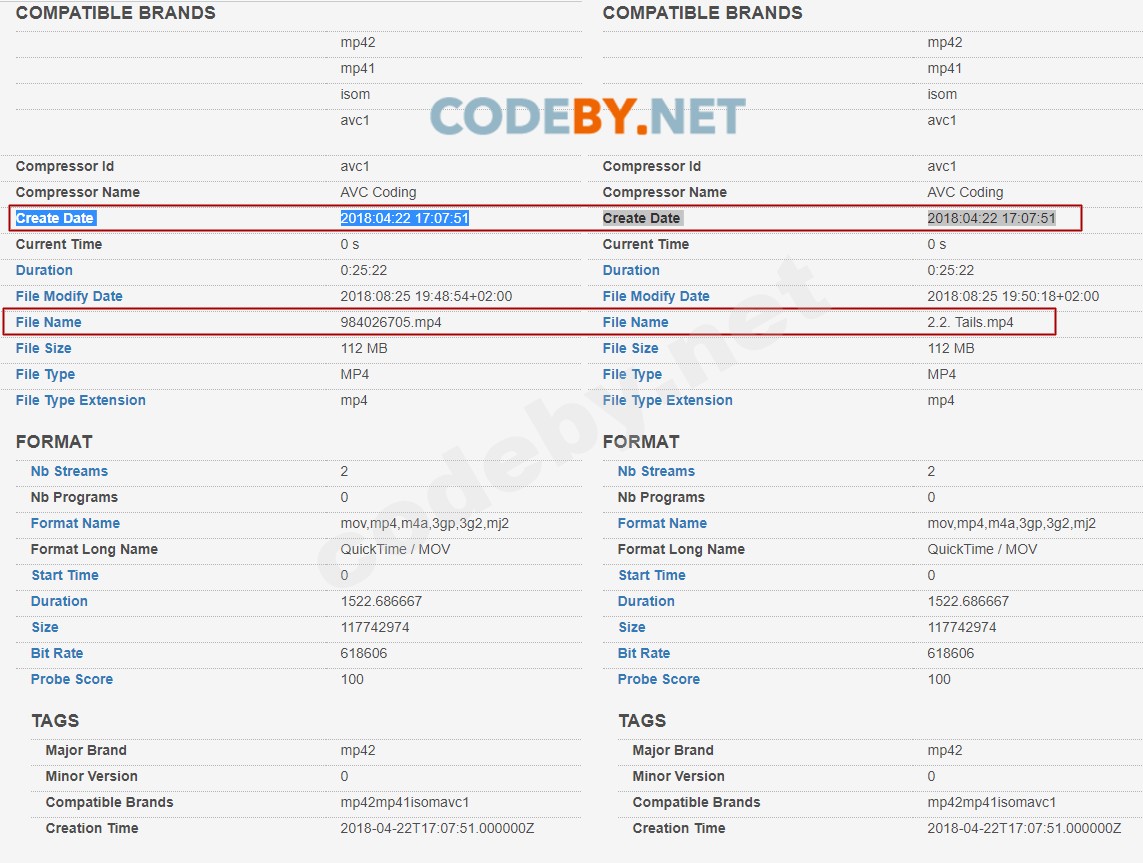Open the File Size link in left column

click(44, 348)
